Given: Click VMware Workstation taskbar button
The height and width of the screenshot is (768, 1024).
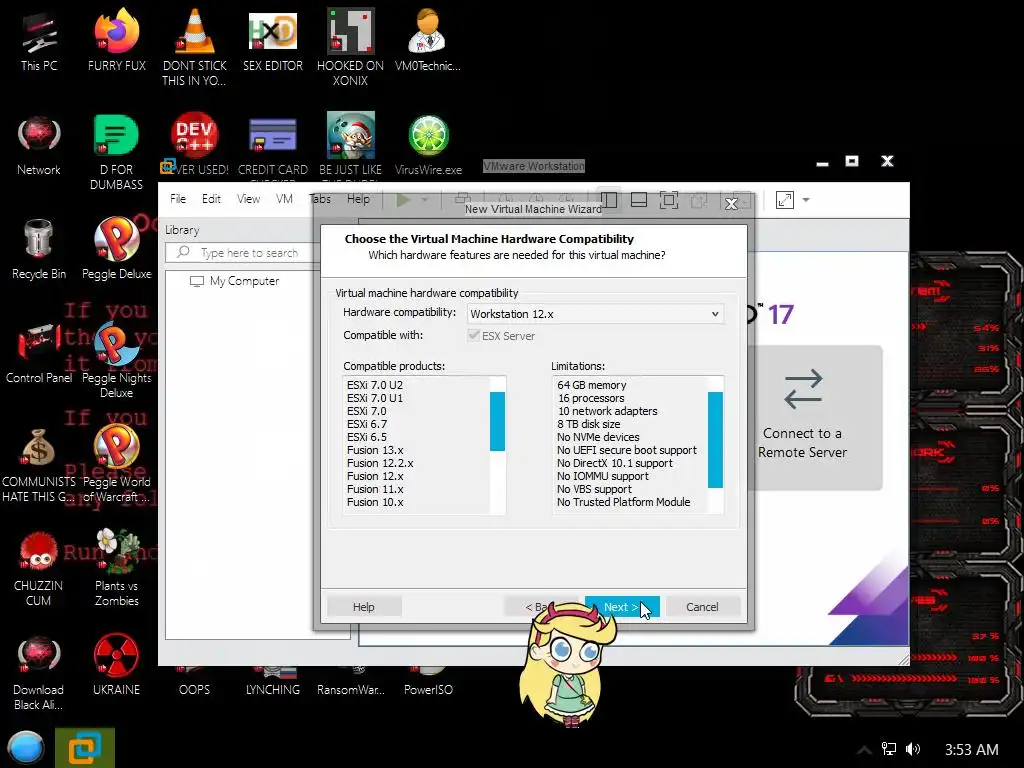Looking at the screenshot, I should (x=85, y=748).
